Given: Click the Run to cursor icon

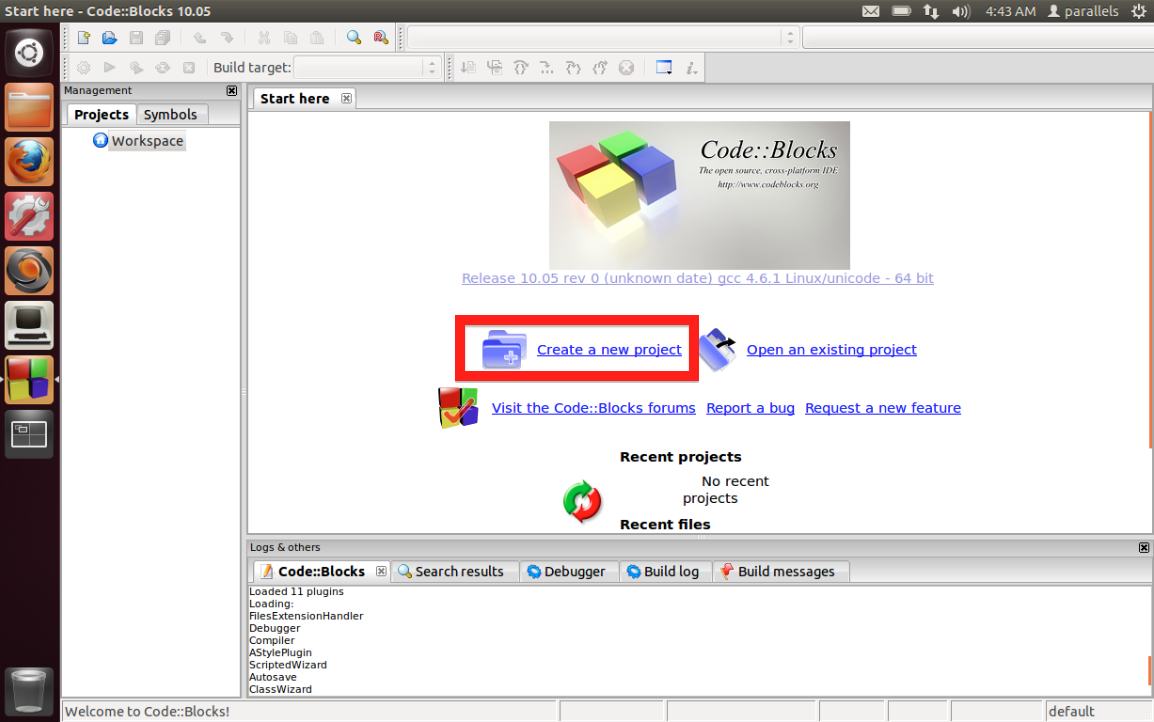Looking at the screenshot, I should [494, 68].
